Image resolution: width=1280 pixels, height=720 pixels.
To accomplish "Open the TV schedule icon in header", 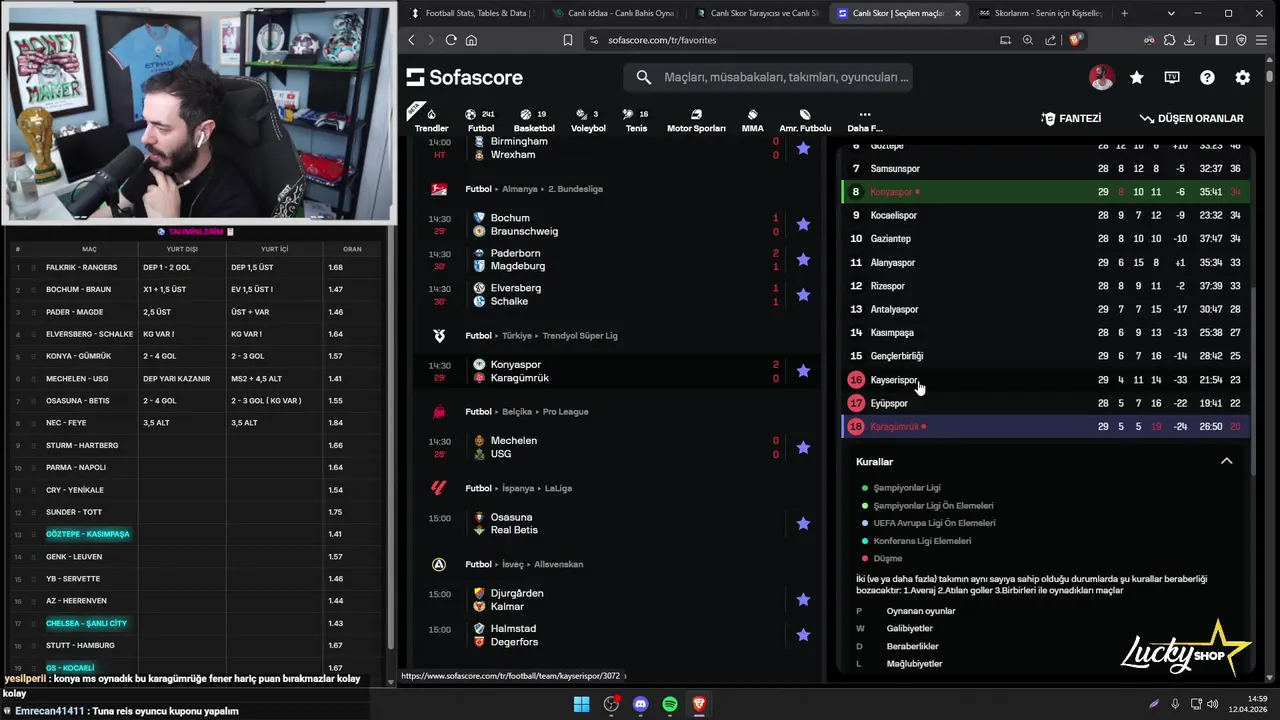I will click(x=1172, y=77).
